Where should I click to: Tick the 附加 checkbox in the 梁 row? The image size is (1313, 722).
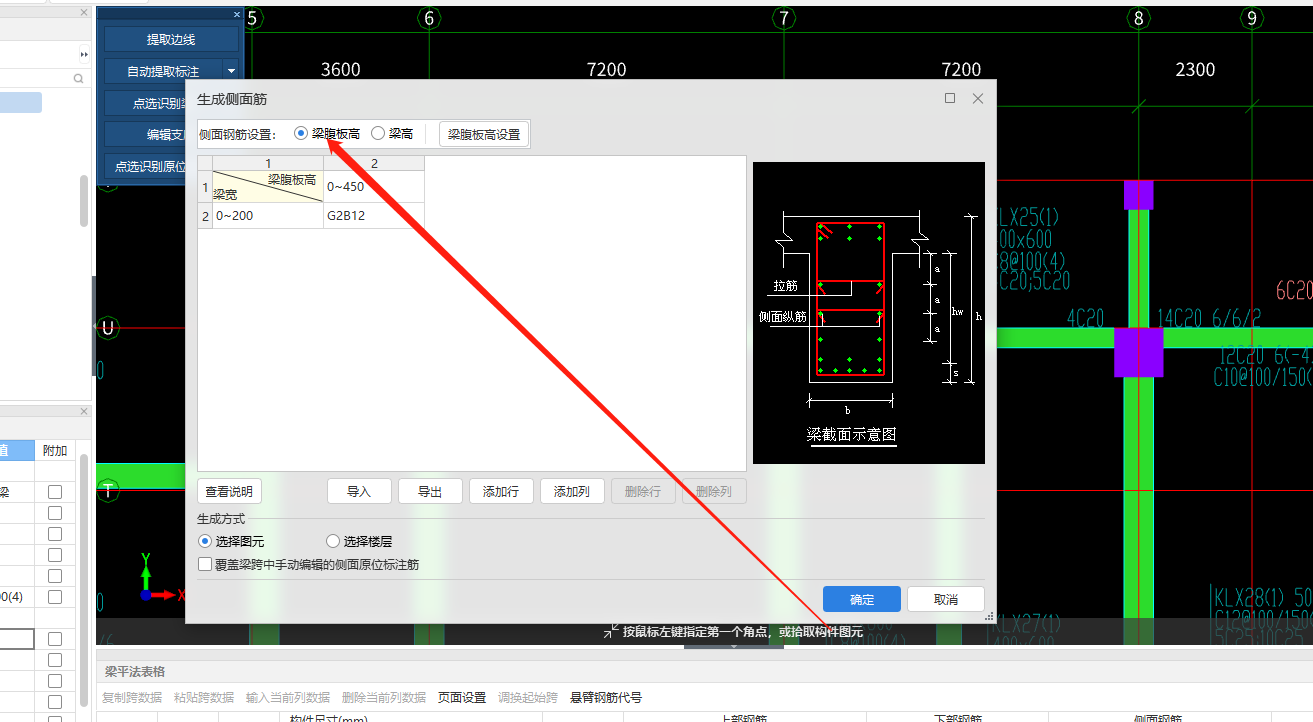pos(55,492)
